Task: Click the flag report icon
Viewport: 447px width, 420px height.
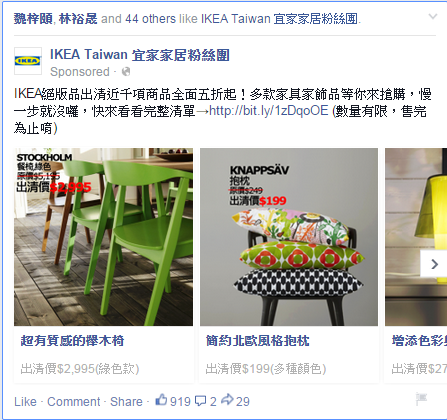Action: pyautogui.click(x=421, y=398)
